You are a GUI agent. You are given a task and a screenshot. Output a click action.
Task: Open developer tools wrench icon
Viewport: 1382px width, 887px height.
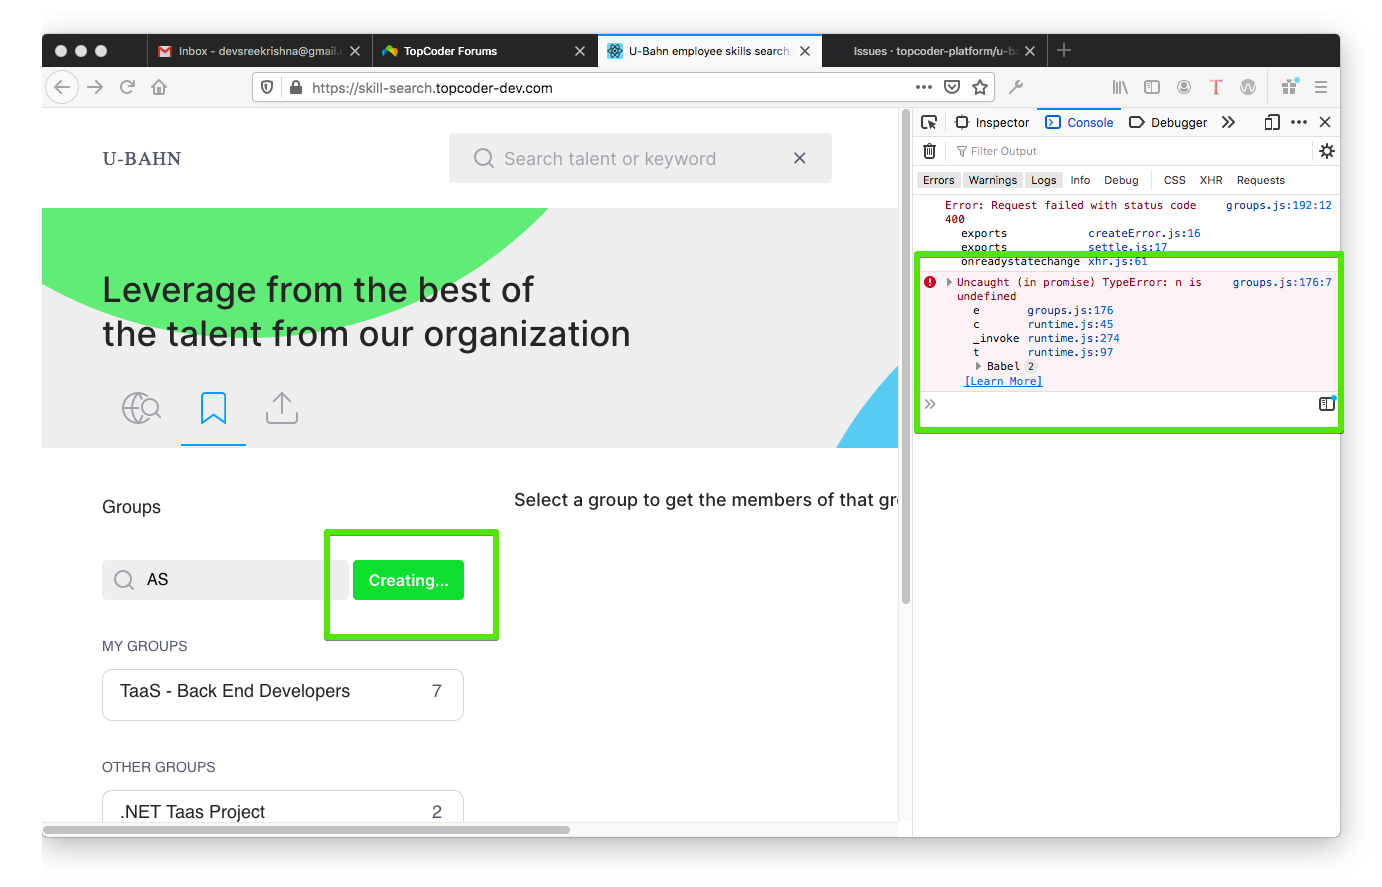click(x=1016, y=87)
